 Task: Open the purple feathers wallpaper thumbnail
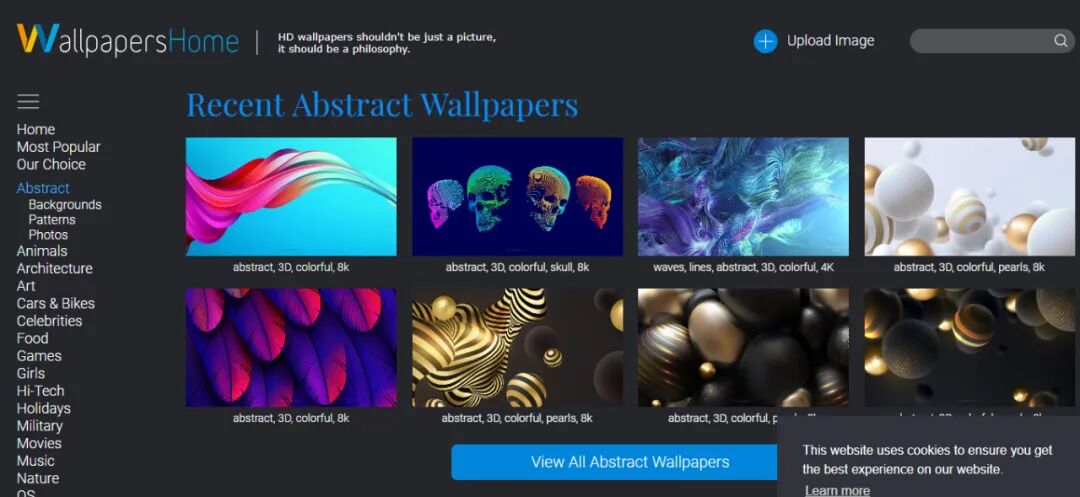pos(291,348)
